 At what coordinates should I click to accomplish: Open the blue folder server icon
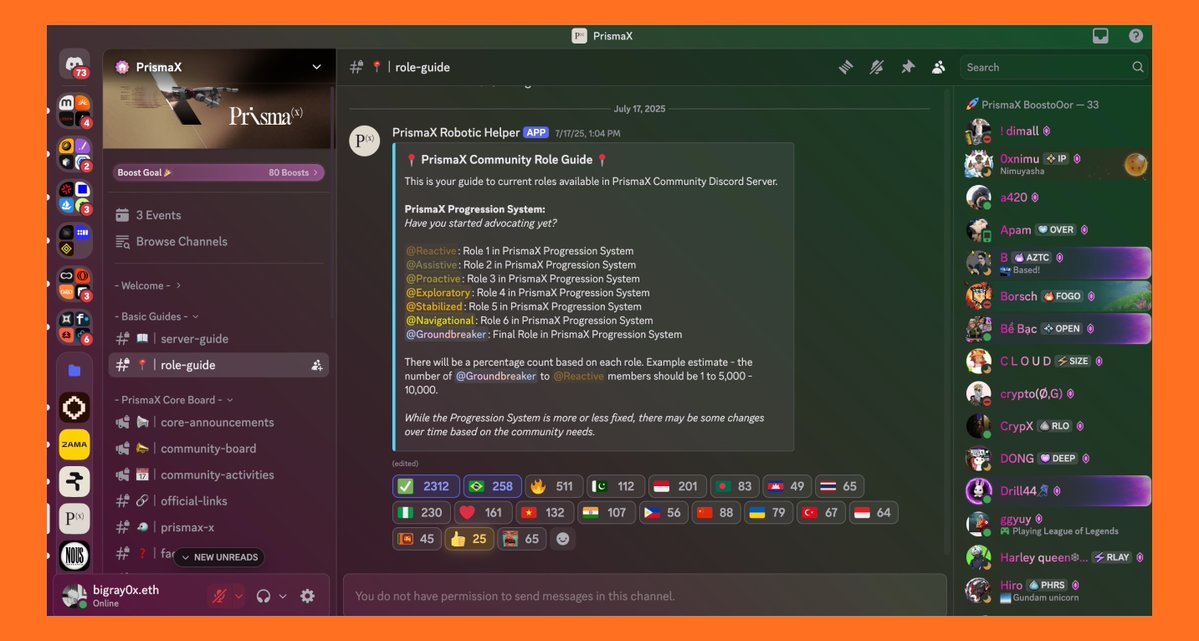point(74,371)
